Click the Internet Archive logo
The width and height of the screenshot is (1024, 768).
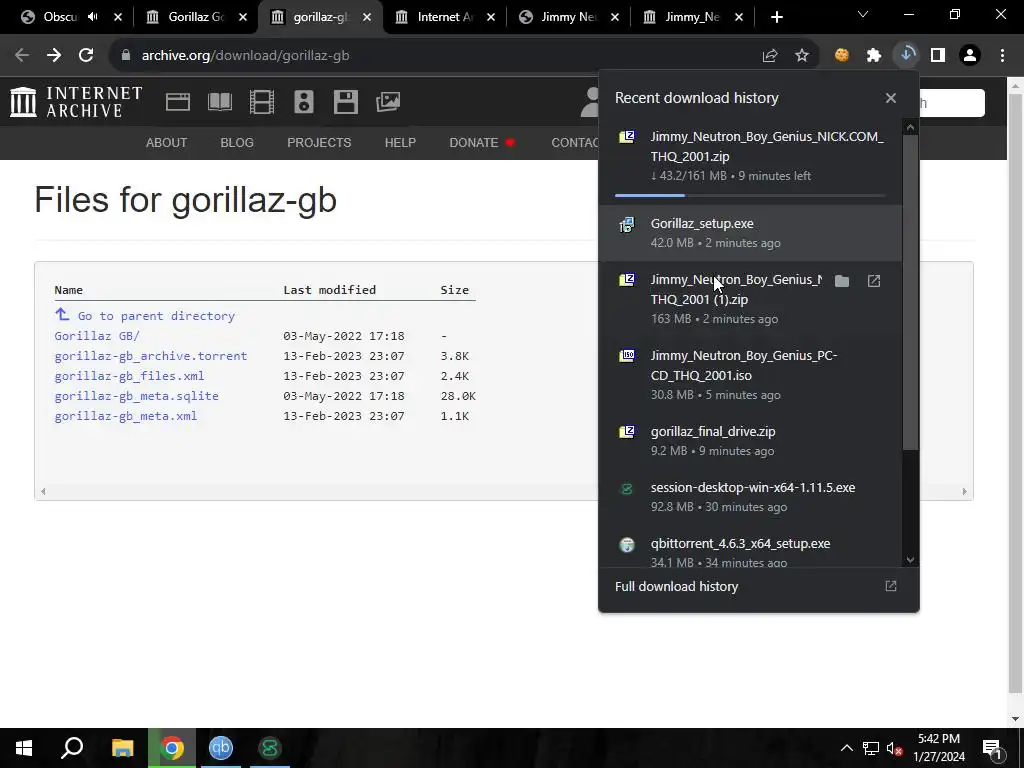point(76,102)
